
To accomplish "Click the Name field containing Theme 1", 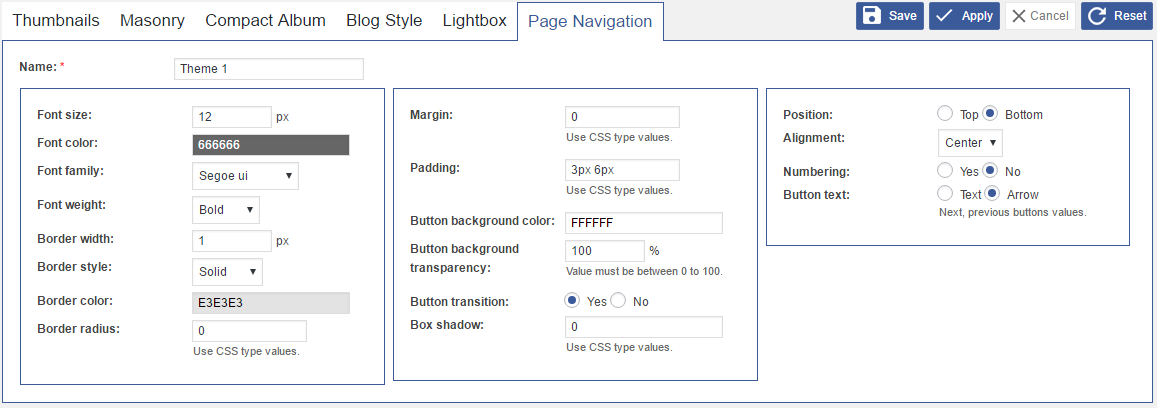I will (x=268, y=69).
